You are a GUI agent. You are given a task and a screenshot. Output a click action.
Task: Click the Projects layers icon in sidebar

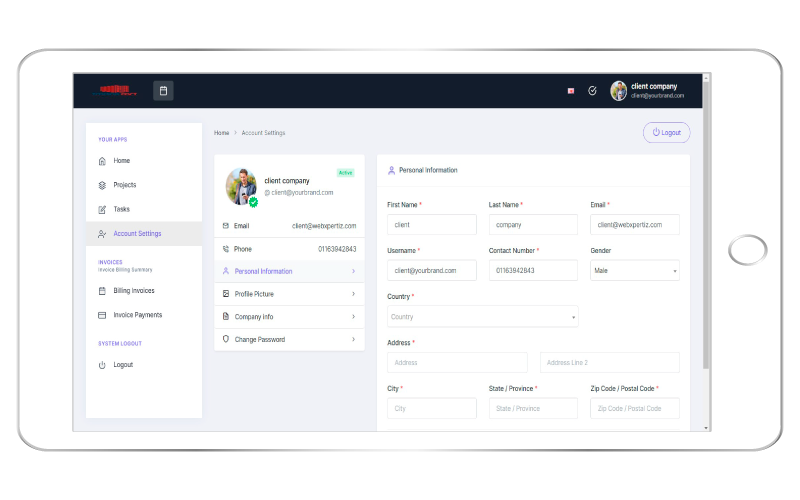102,185
